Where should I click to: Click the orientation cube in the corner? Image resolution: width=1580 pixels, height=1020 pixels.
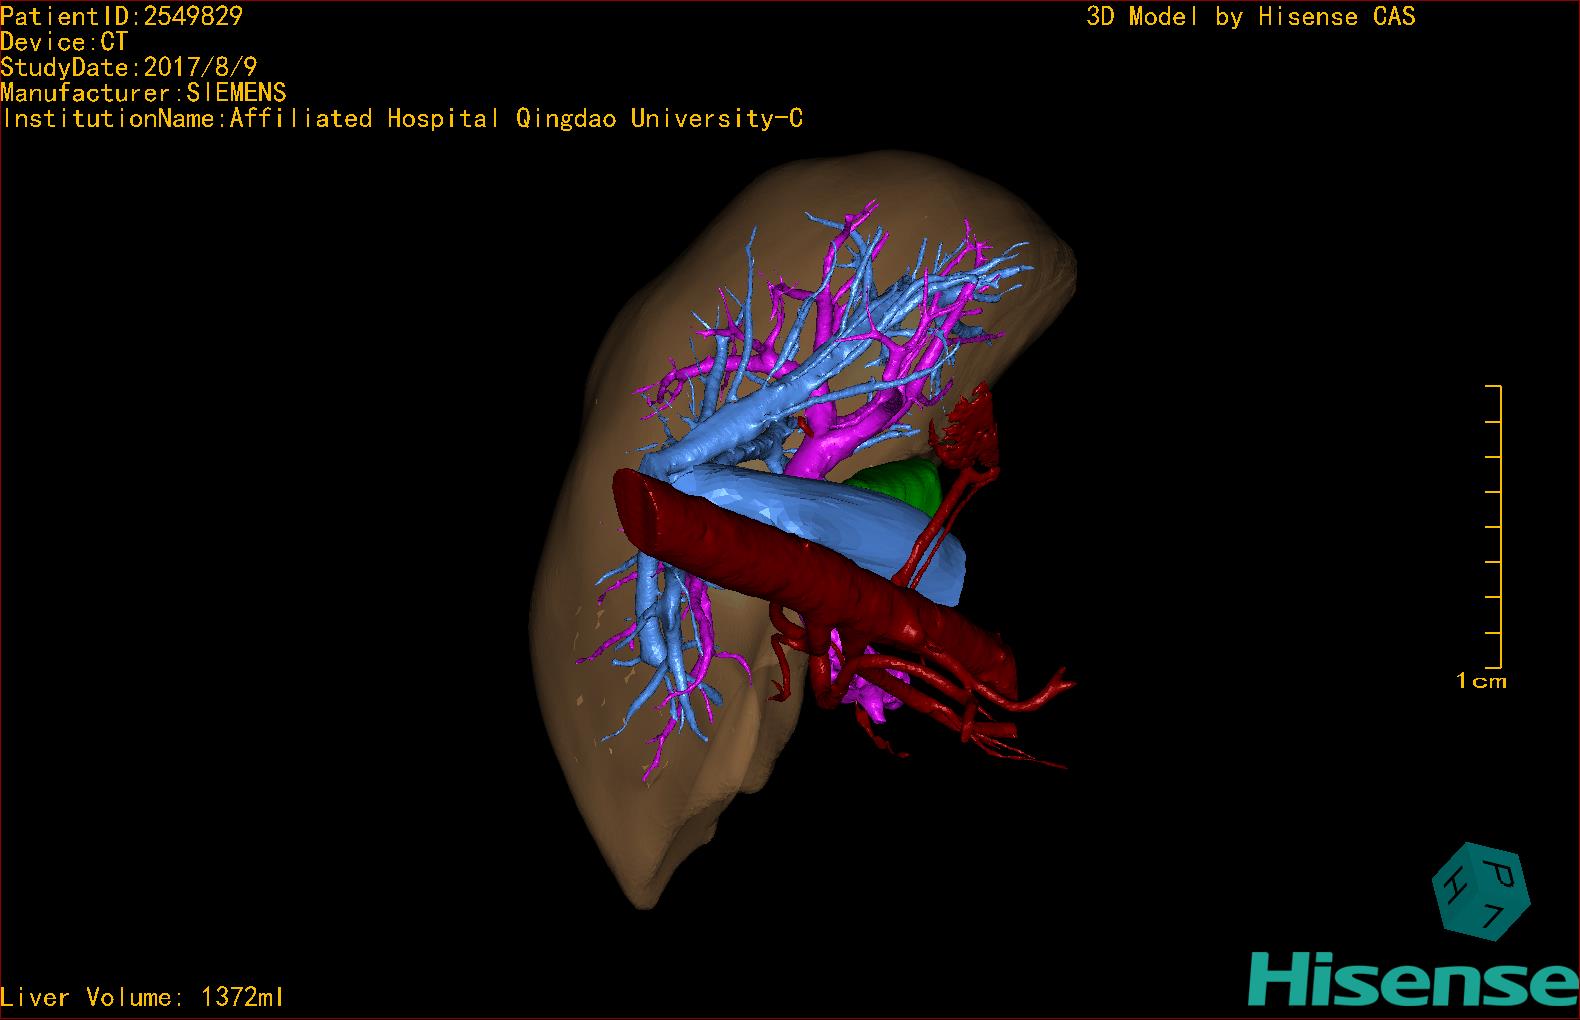click(1481, 892)
